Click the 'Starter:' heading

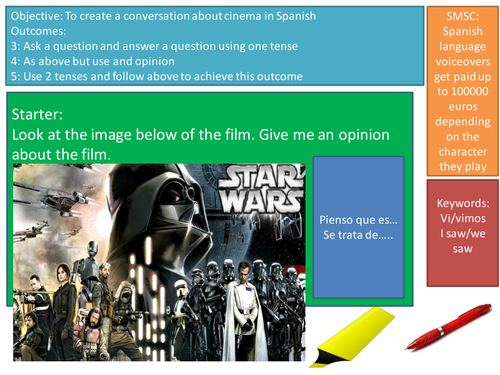[37, 114]
